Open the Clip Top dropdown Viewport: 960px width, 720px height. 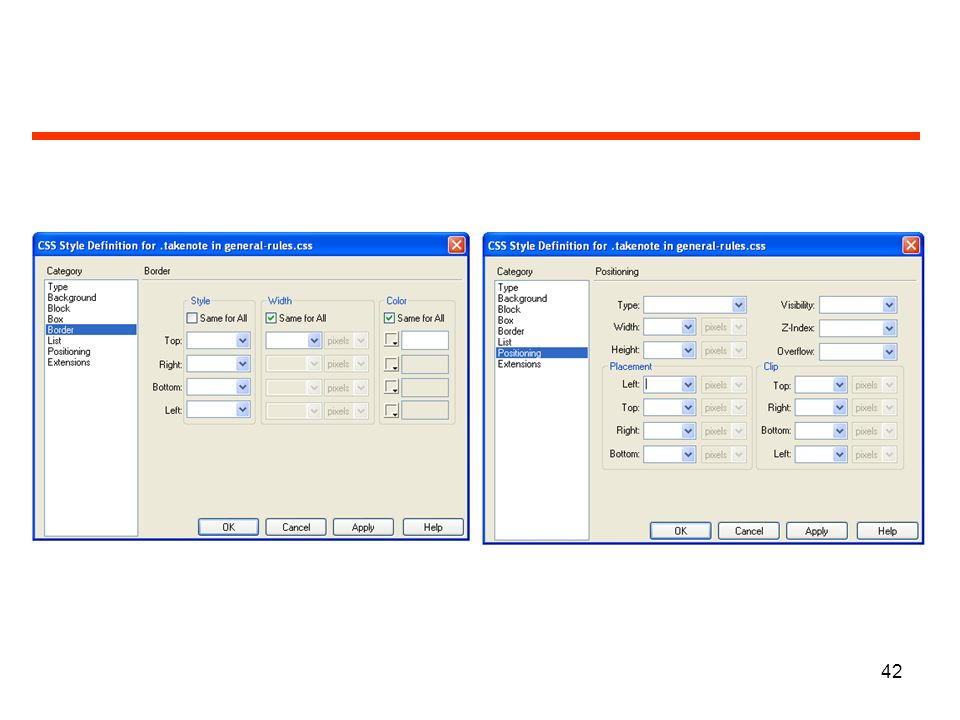click(x=839, y=384)
